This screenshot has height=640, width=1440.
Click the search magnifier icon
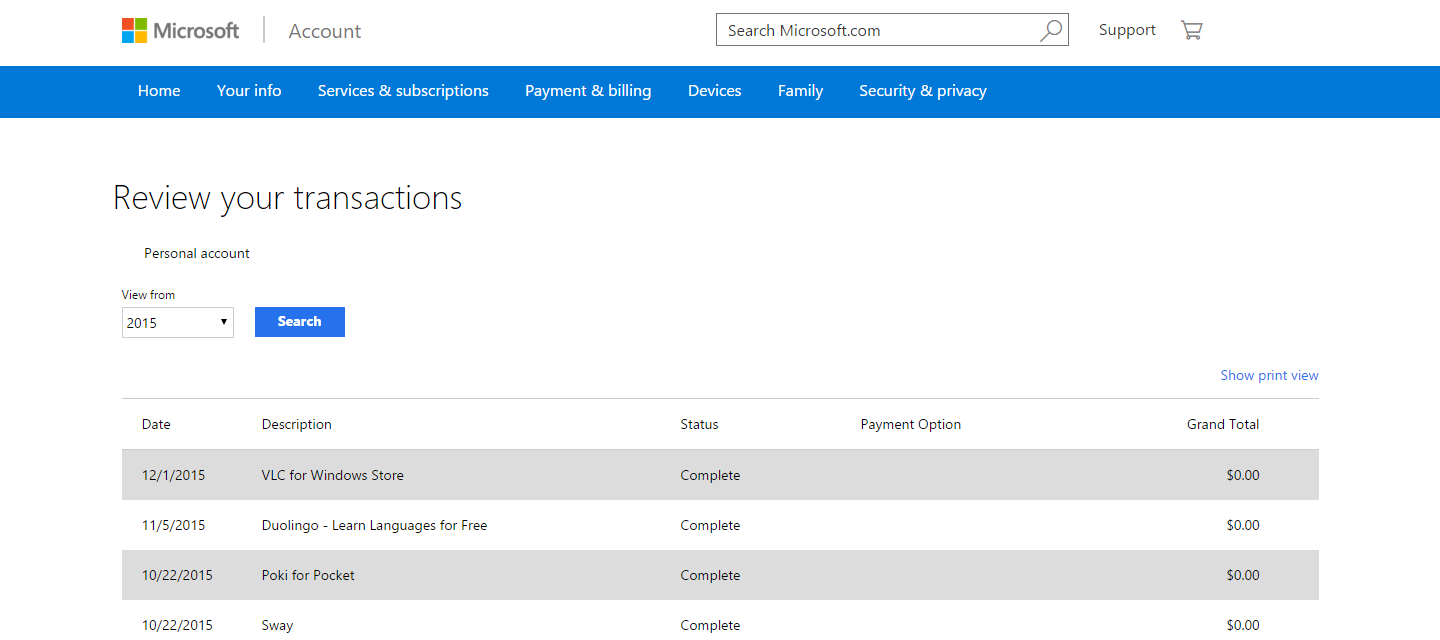point(1050,31)
